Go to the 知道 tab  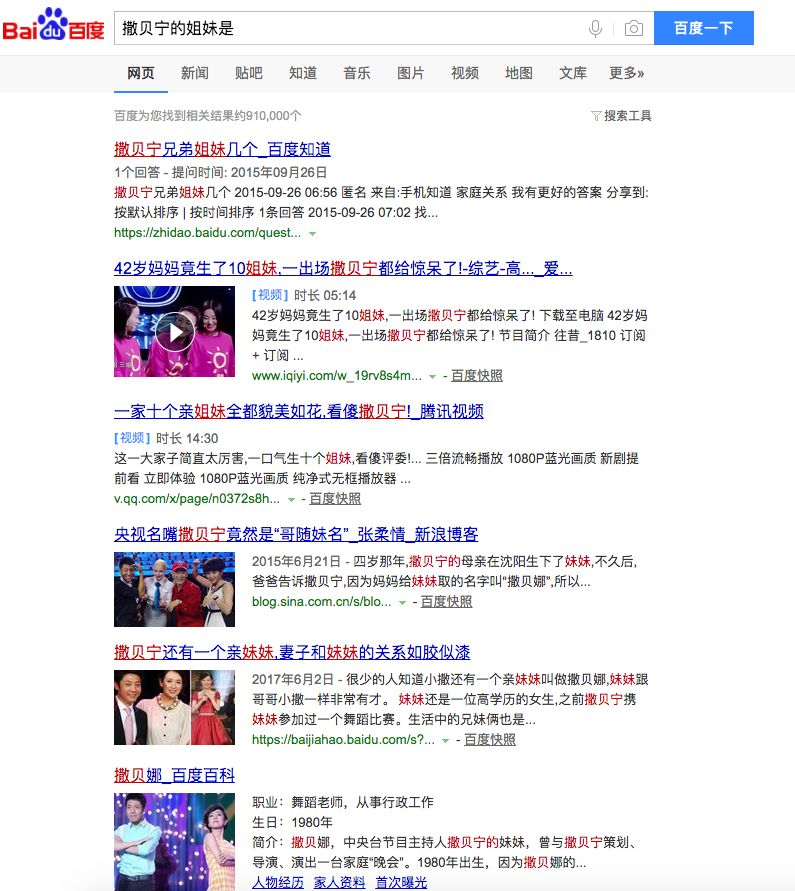click(303, 73)
